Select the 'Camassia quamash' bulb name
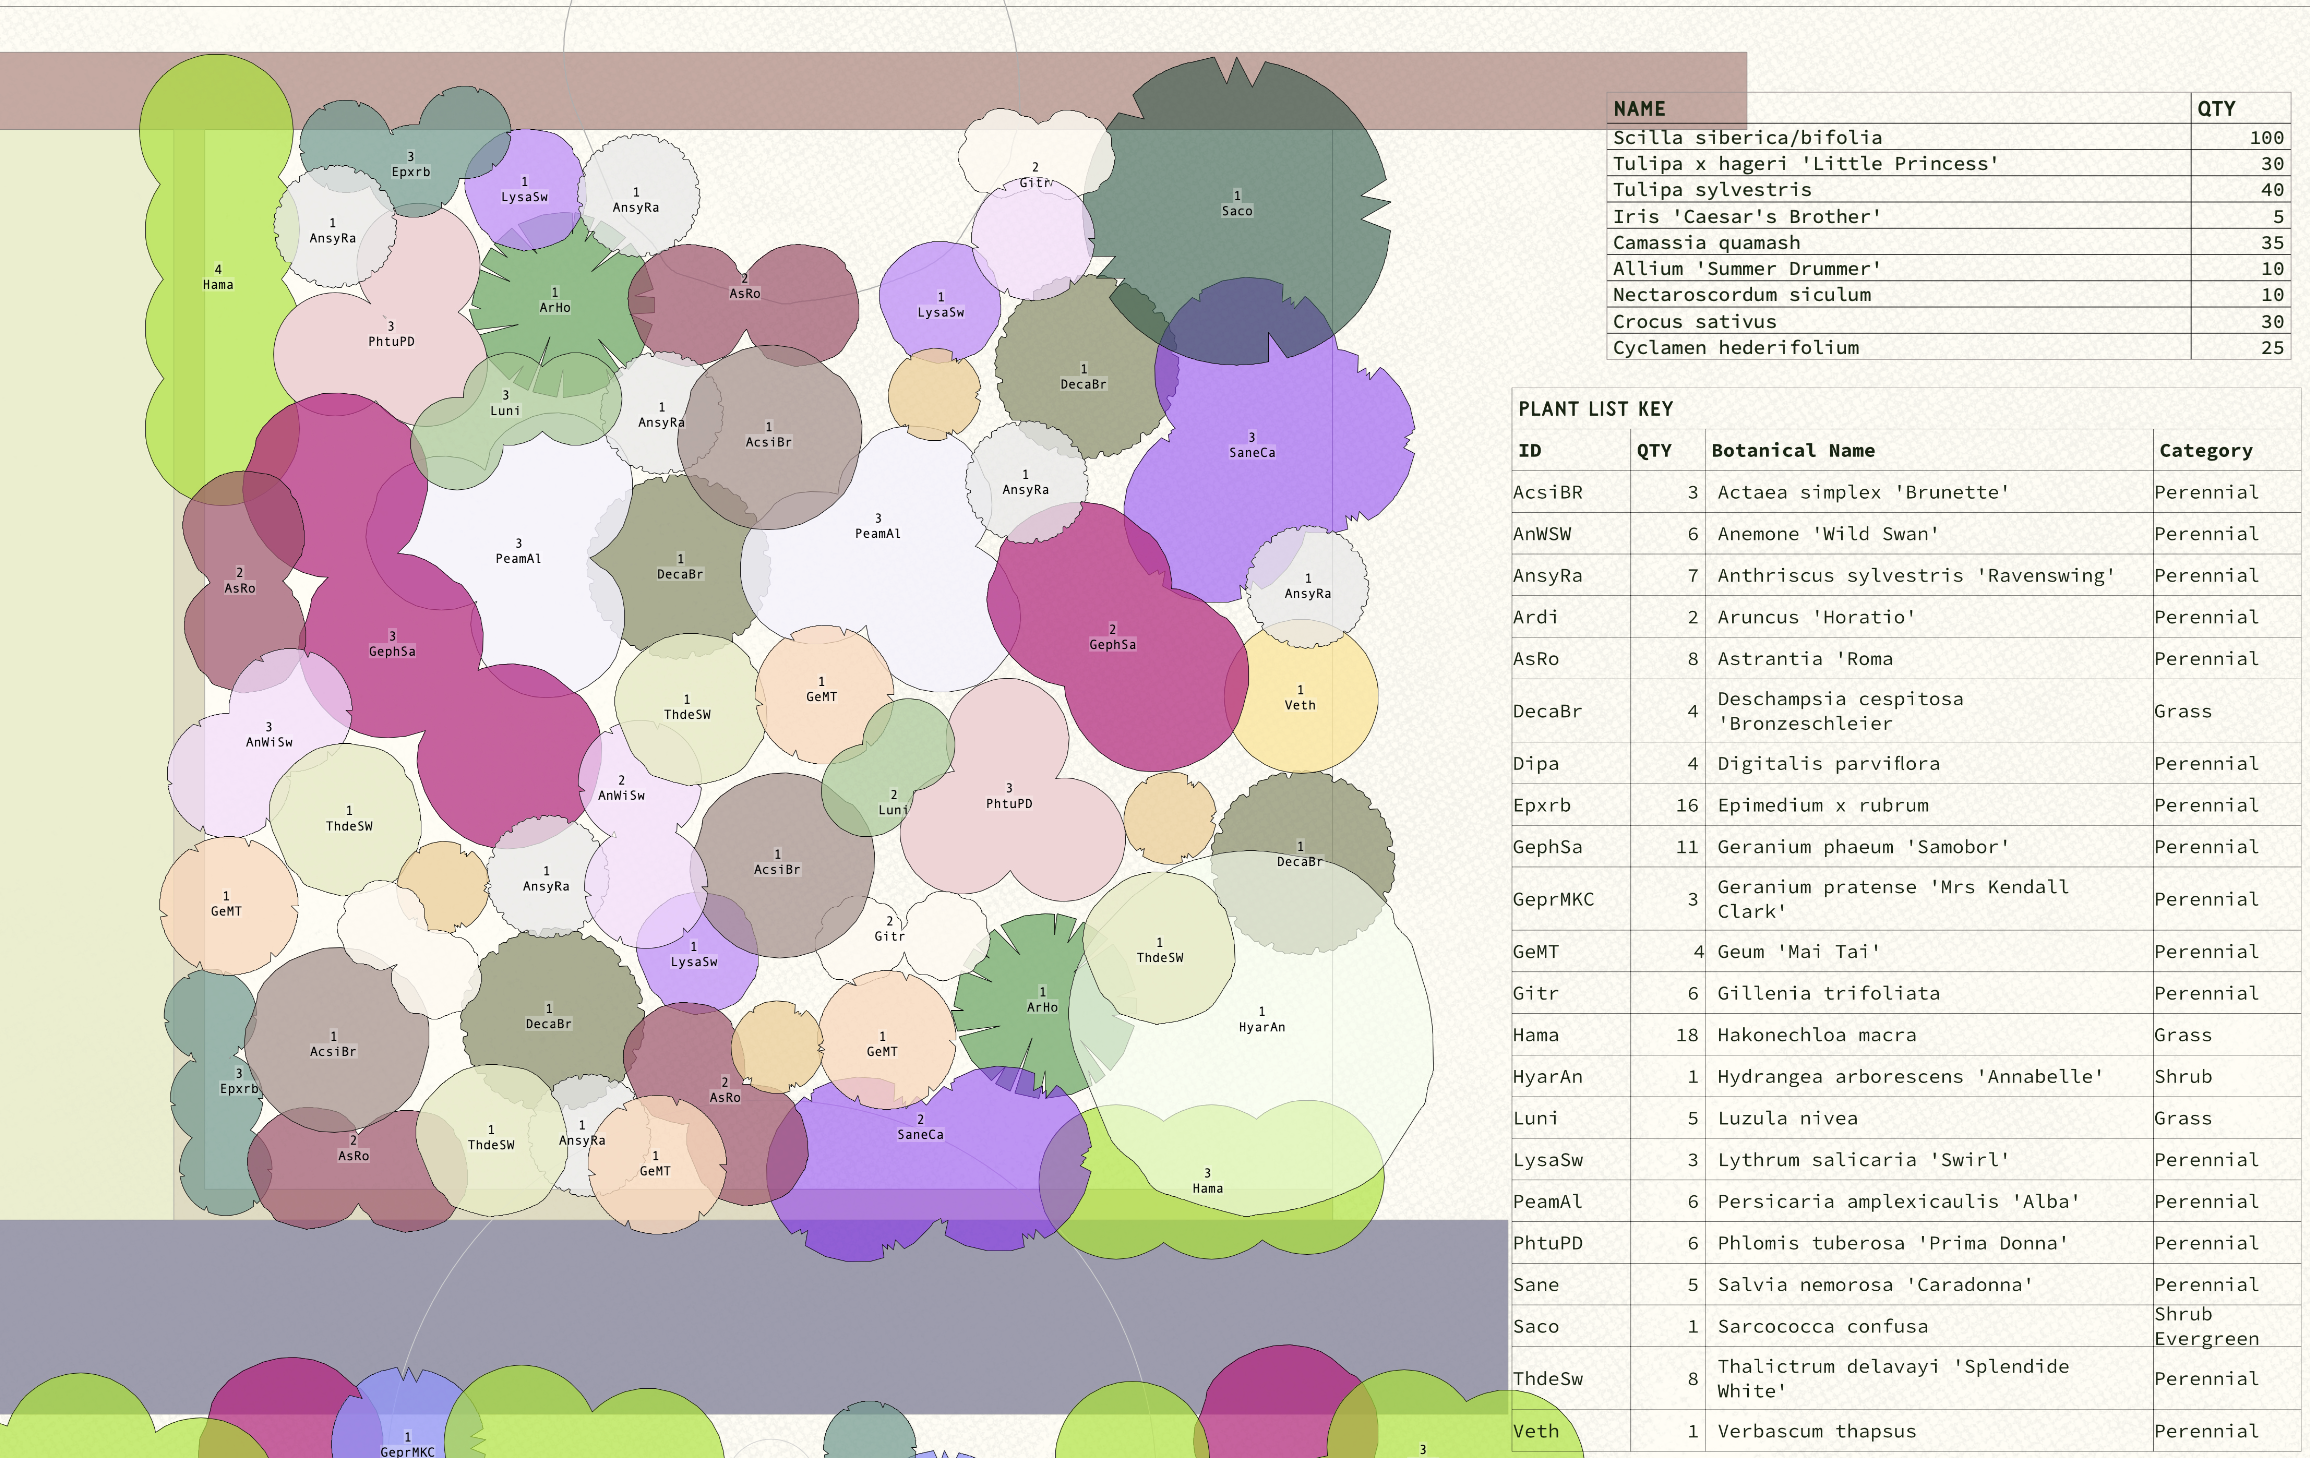2310x1458 pixels. 1706,243
